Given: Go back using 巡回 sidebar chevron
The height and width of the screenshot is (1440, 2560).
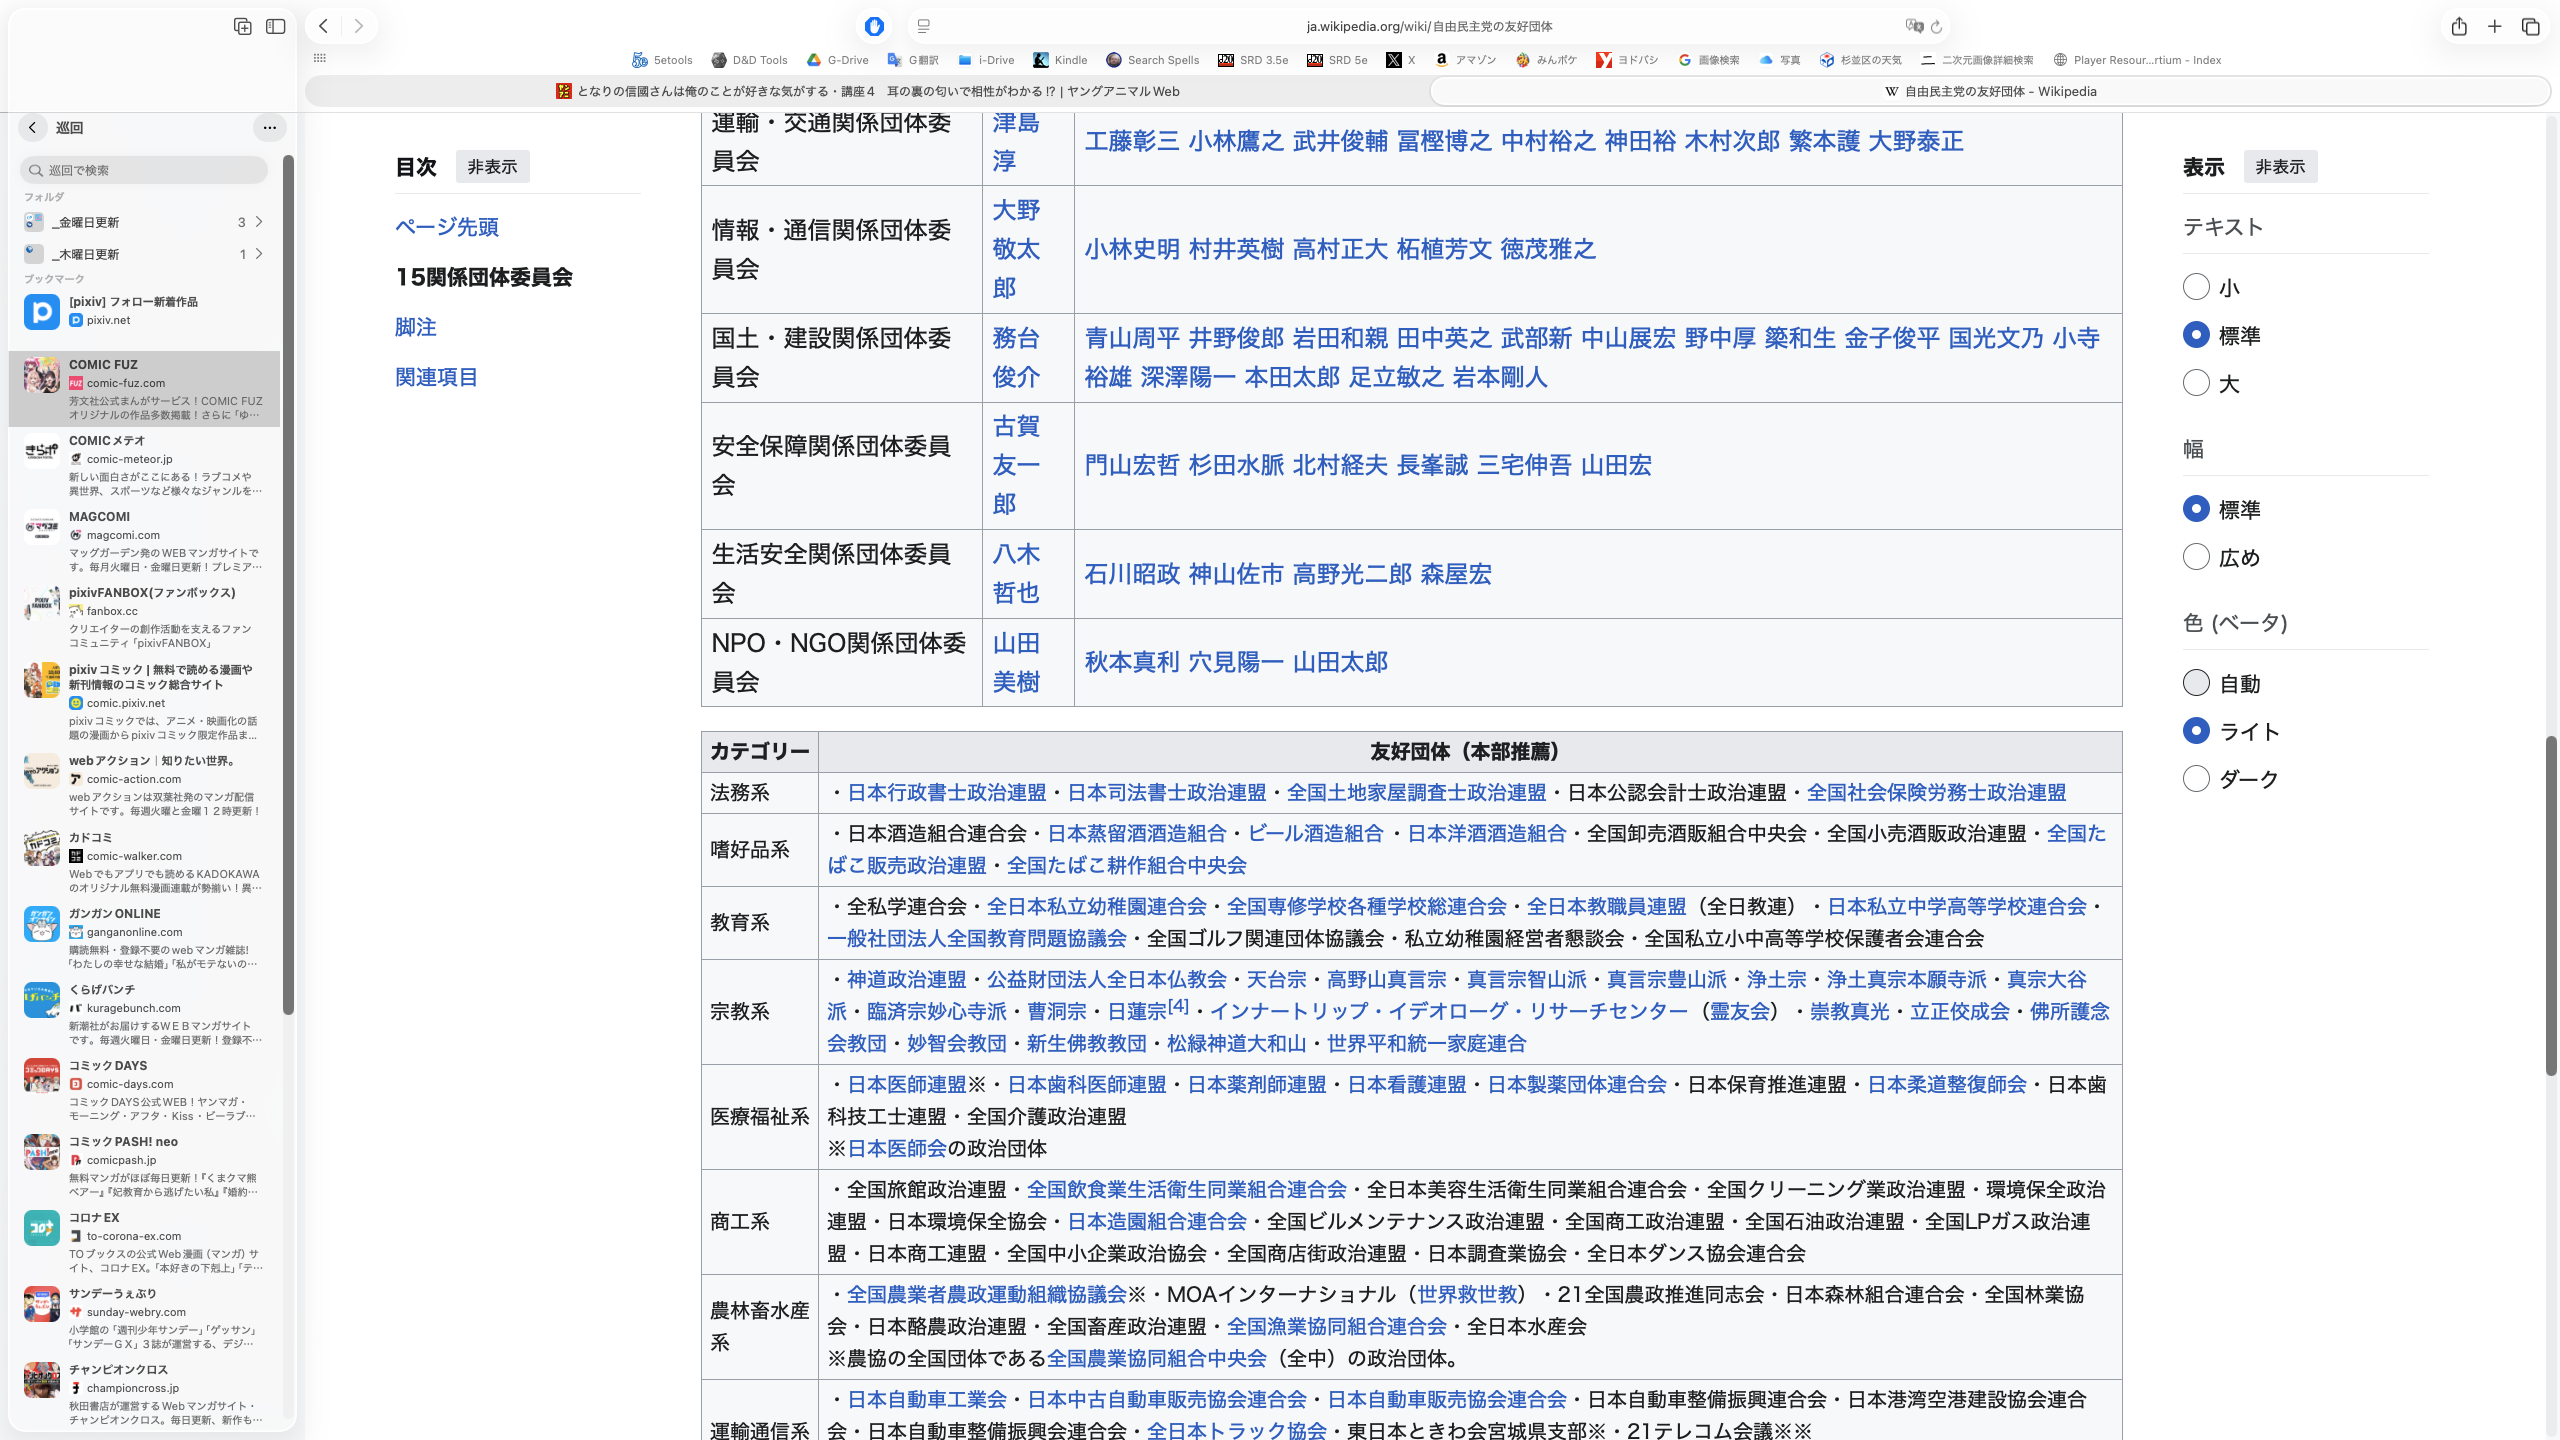Looking at the screenshot, I should (x=33, y=127).
